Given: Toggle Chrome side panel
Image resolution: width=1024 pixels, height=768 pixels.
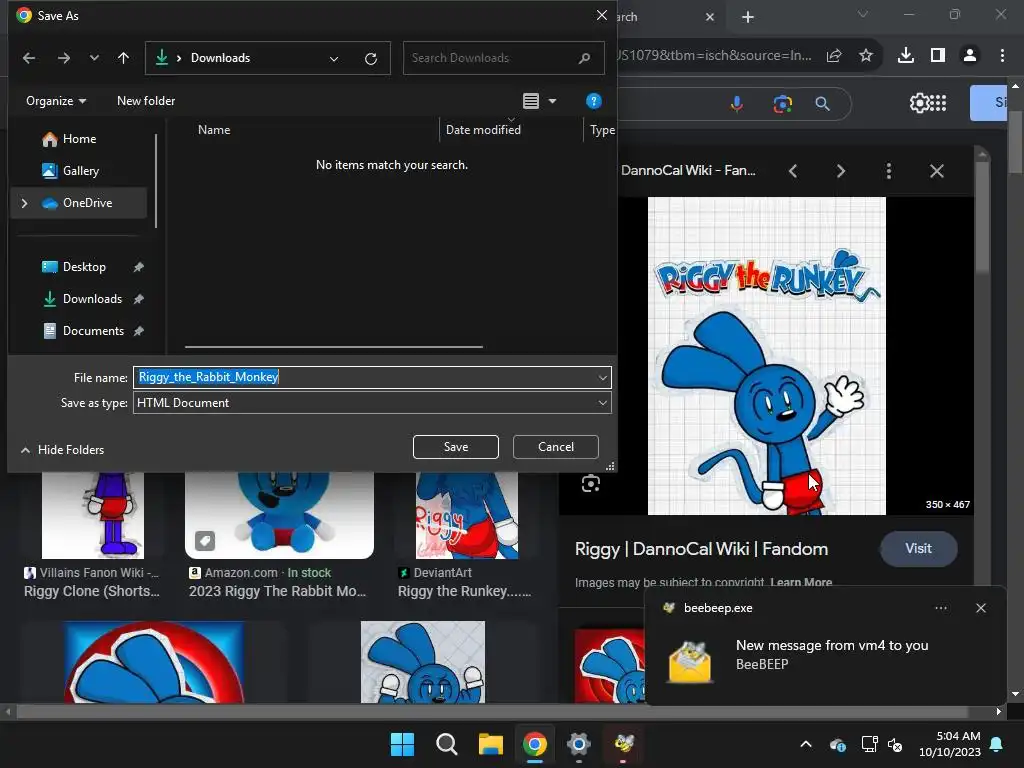Looking at the screenshot, I should coord(938,56).
